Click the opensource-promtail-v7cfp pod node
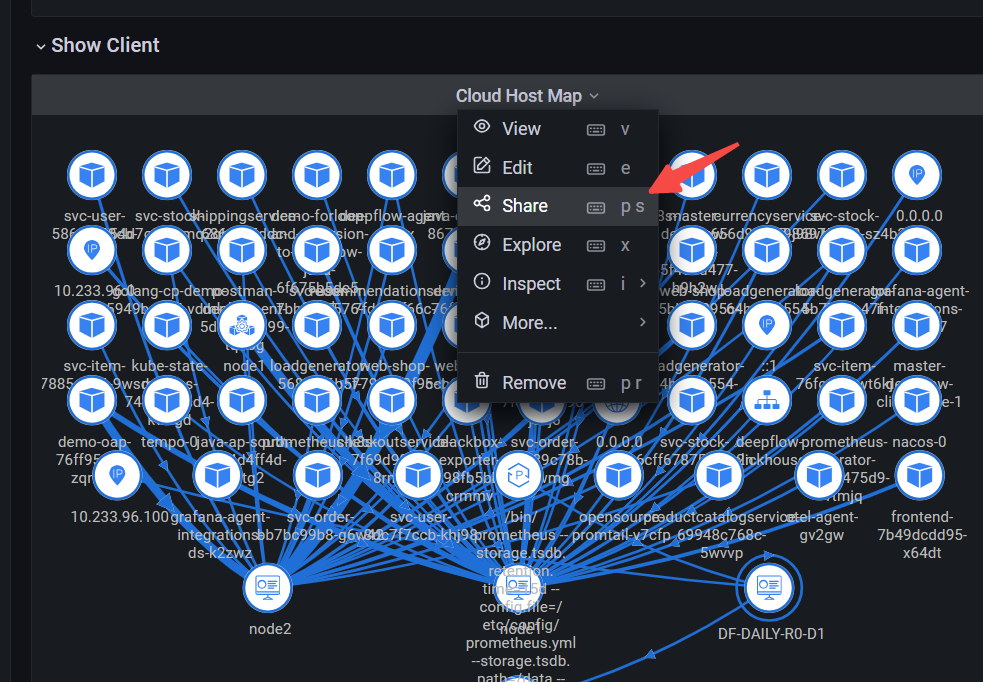Viewport: 983px width, 682px height. click(x=618, y=476)
